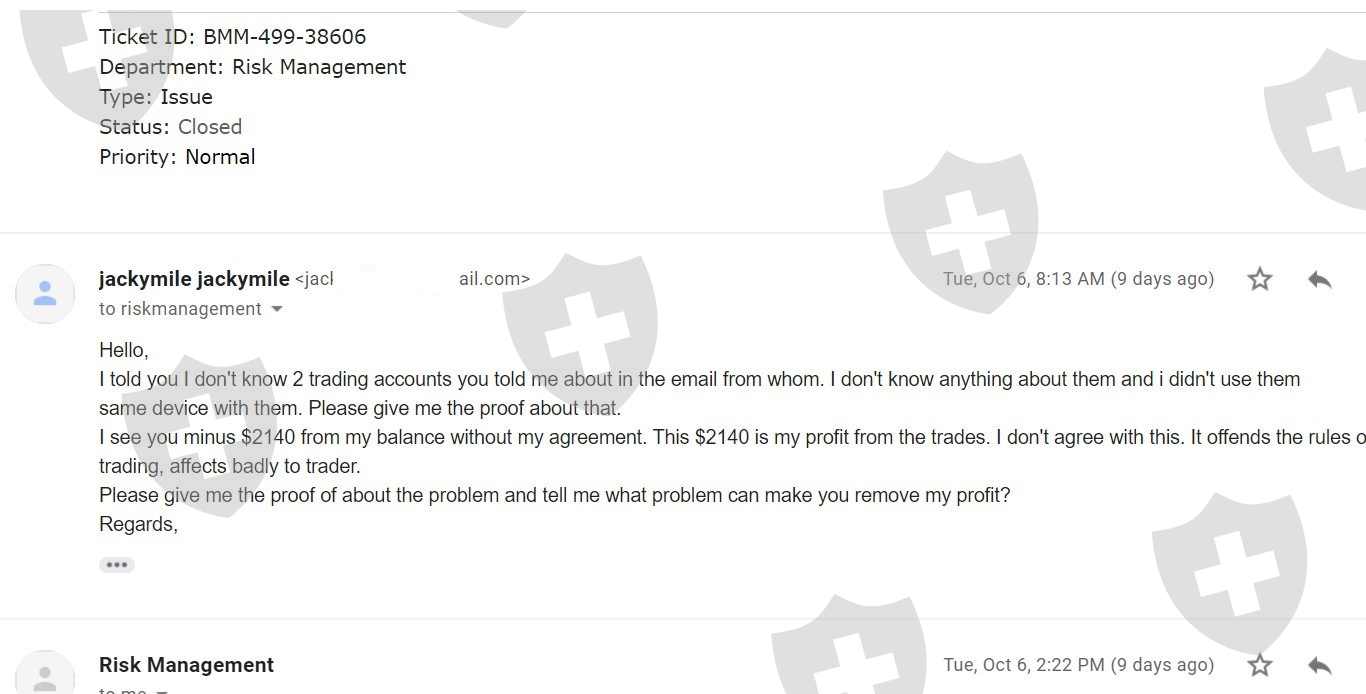1366x694 pixels.
Task: Click the Ticket ID BMM-499-38606 line
Action: point(232,37)
